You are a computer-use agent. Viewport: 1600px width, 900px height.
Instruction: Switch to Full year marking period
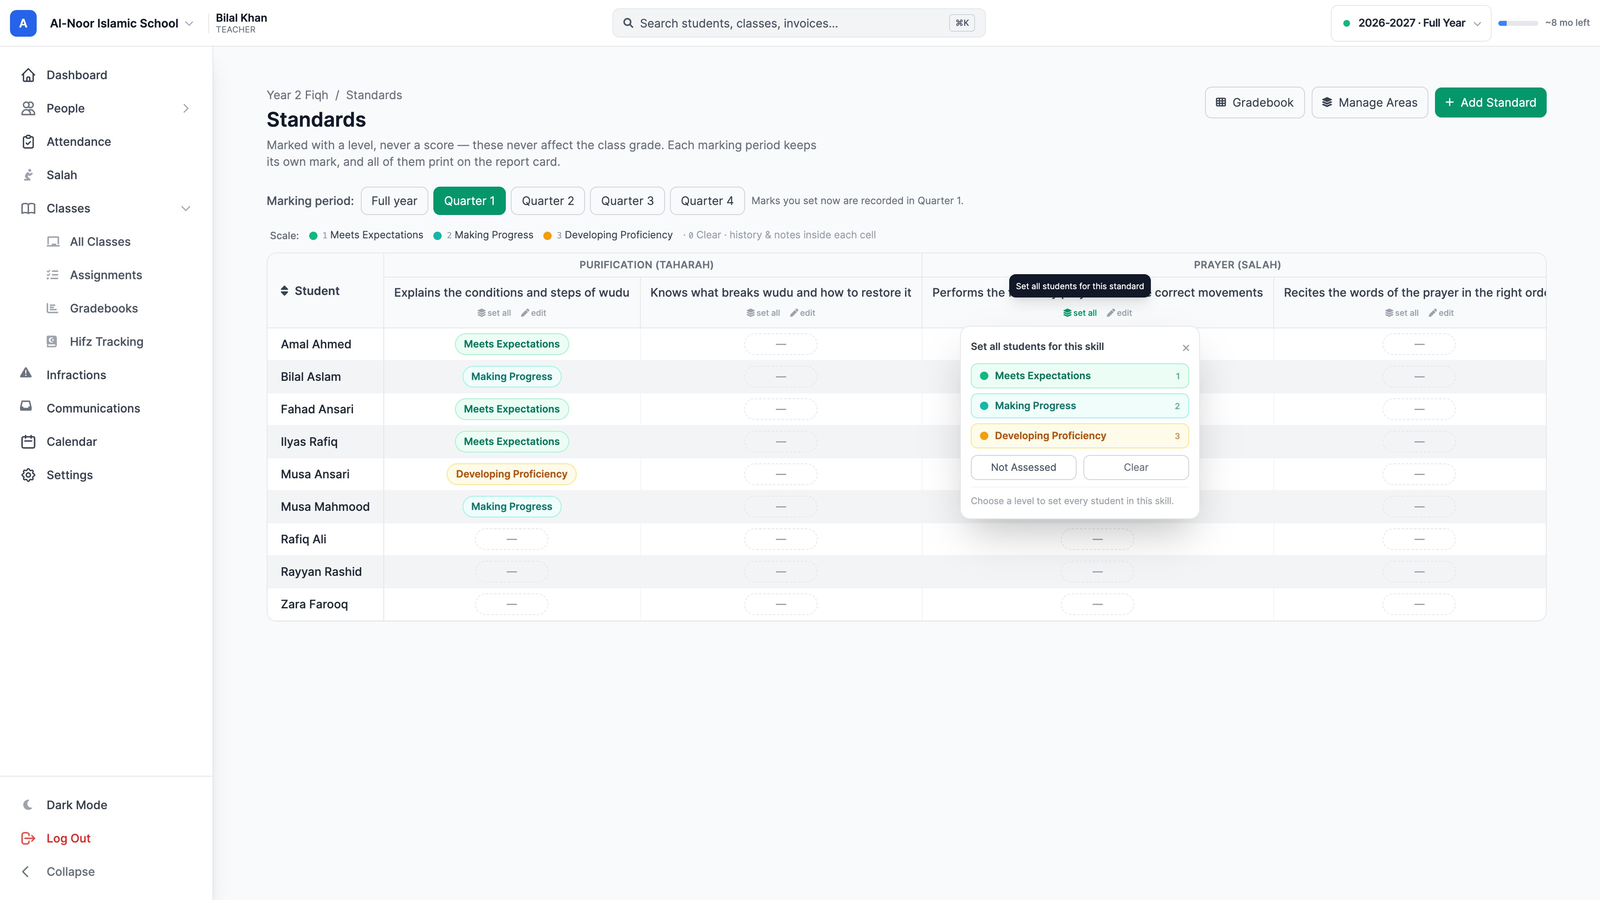394,201
